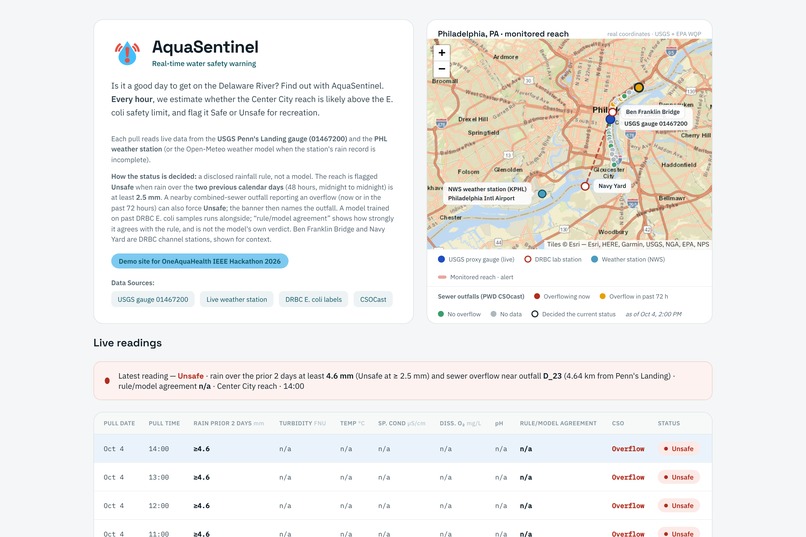Open the Demo site for OneAquaHealth IEEE Hackathon button

point(199,261)
